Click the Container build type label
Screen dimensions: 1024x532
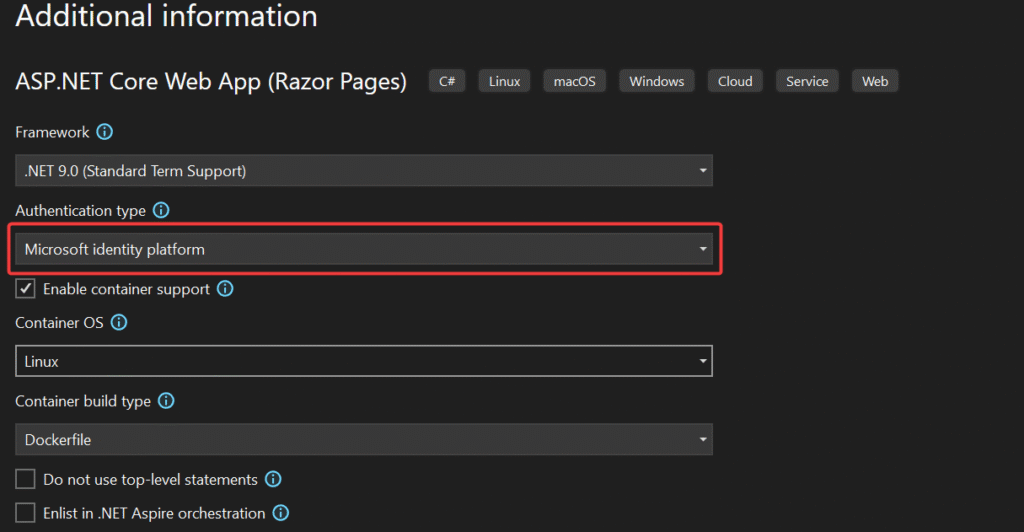click(83, 401)
